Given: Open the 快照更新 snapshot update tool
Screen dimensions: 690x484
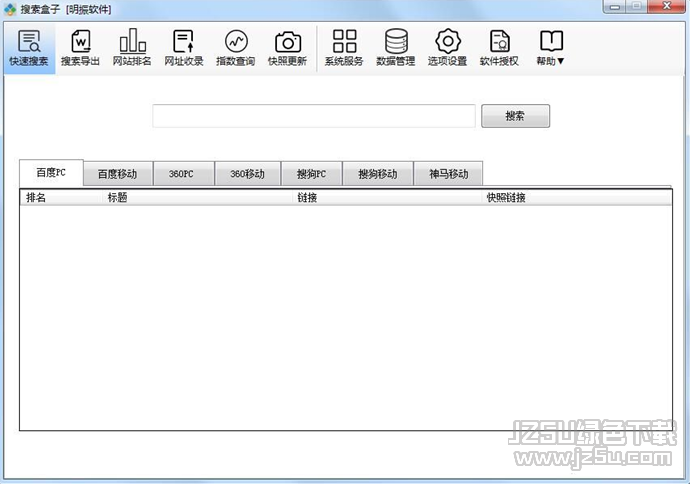Looking at the screenshot, I should point(287,48).
